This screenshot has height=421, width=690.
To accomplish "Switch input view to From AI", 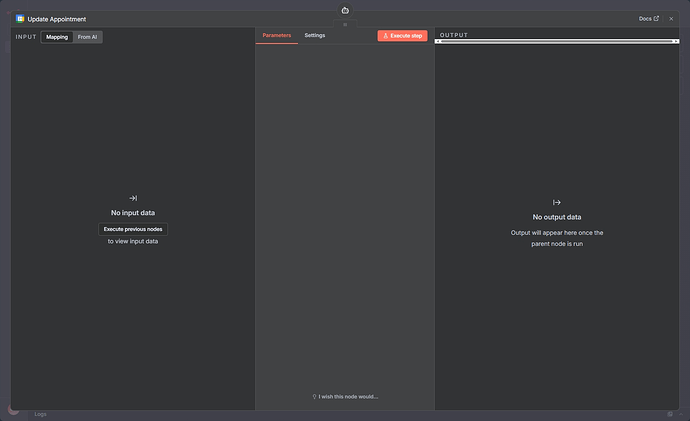I will click(x=88, y=37).
